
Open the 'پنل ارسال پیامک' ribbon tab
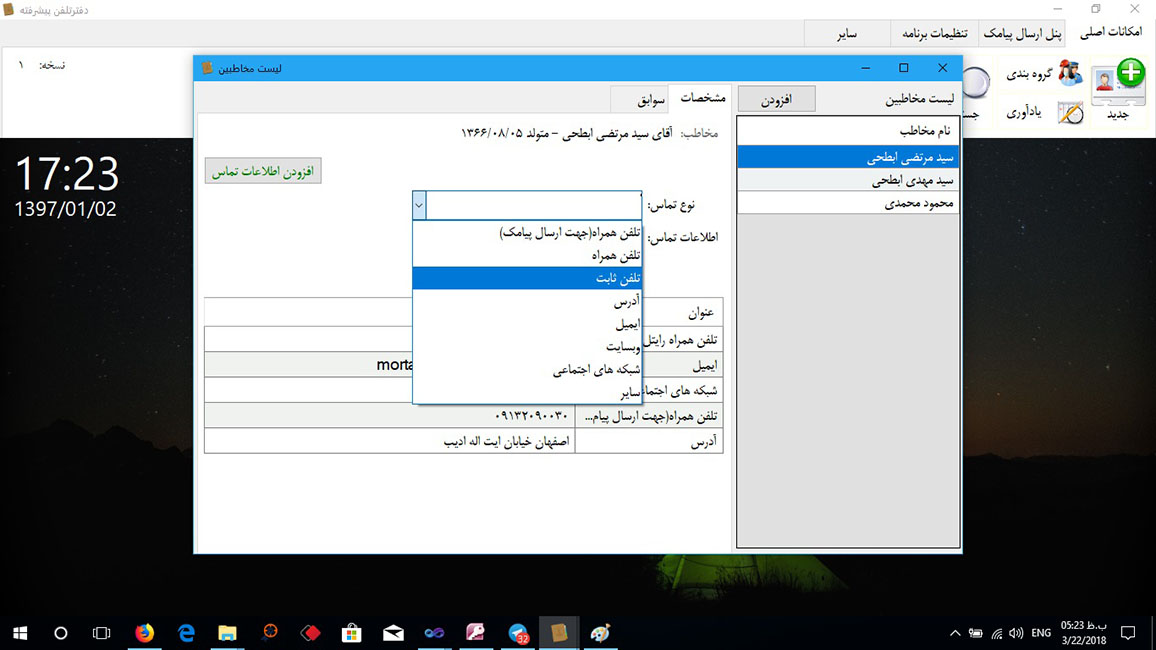tap(1024, 33)
